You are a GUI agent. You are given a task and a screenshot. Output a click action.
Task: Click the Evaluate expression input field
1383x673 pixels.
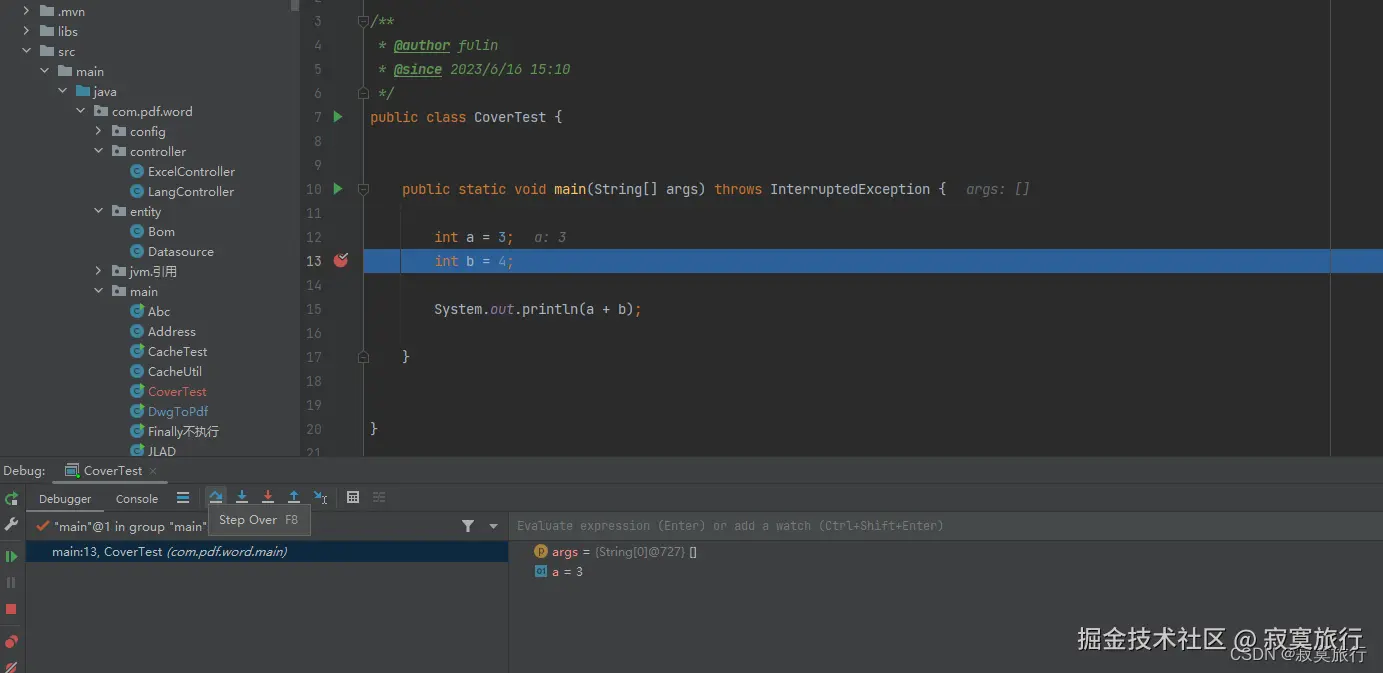click(x=945, y=526)
